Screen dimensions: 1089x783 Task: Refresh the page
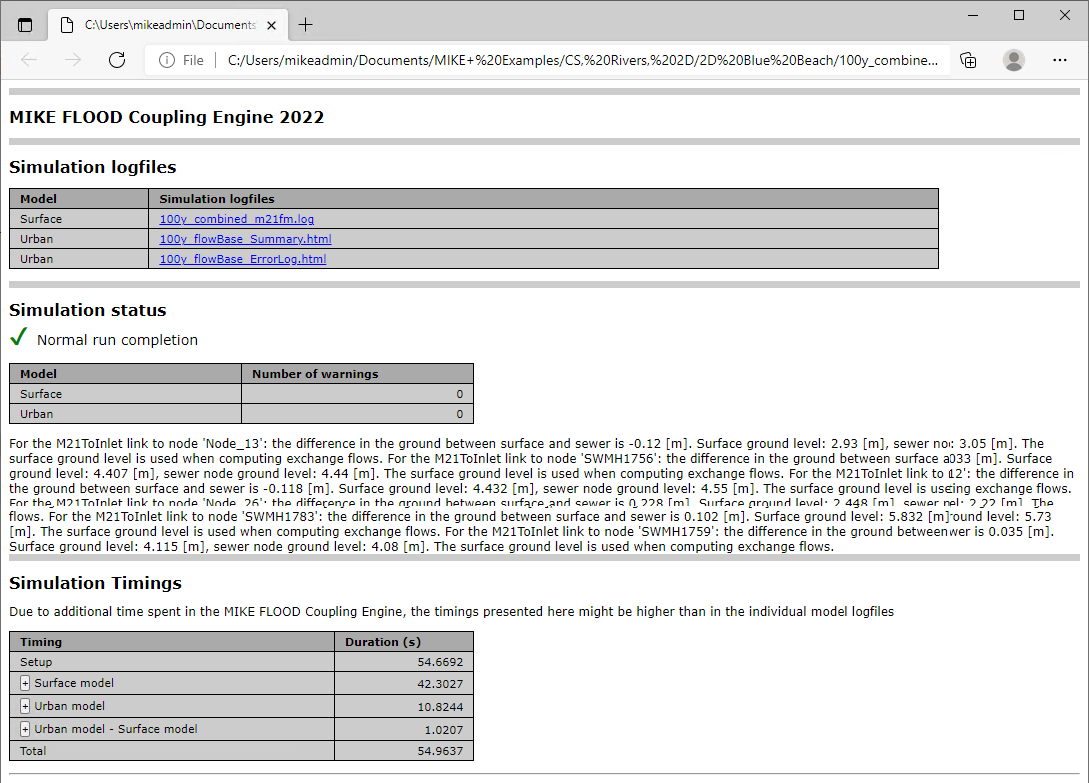(x=117, y=60)
